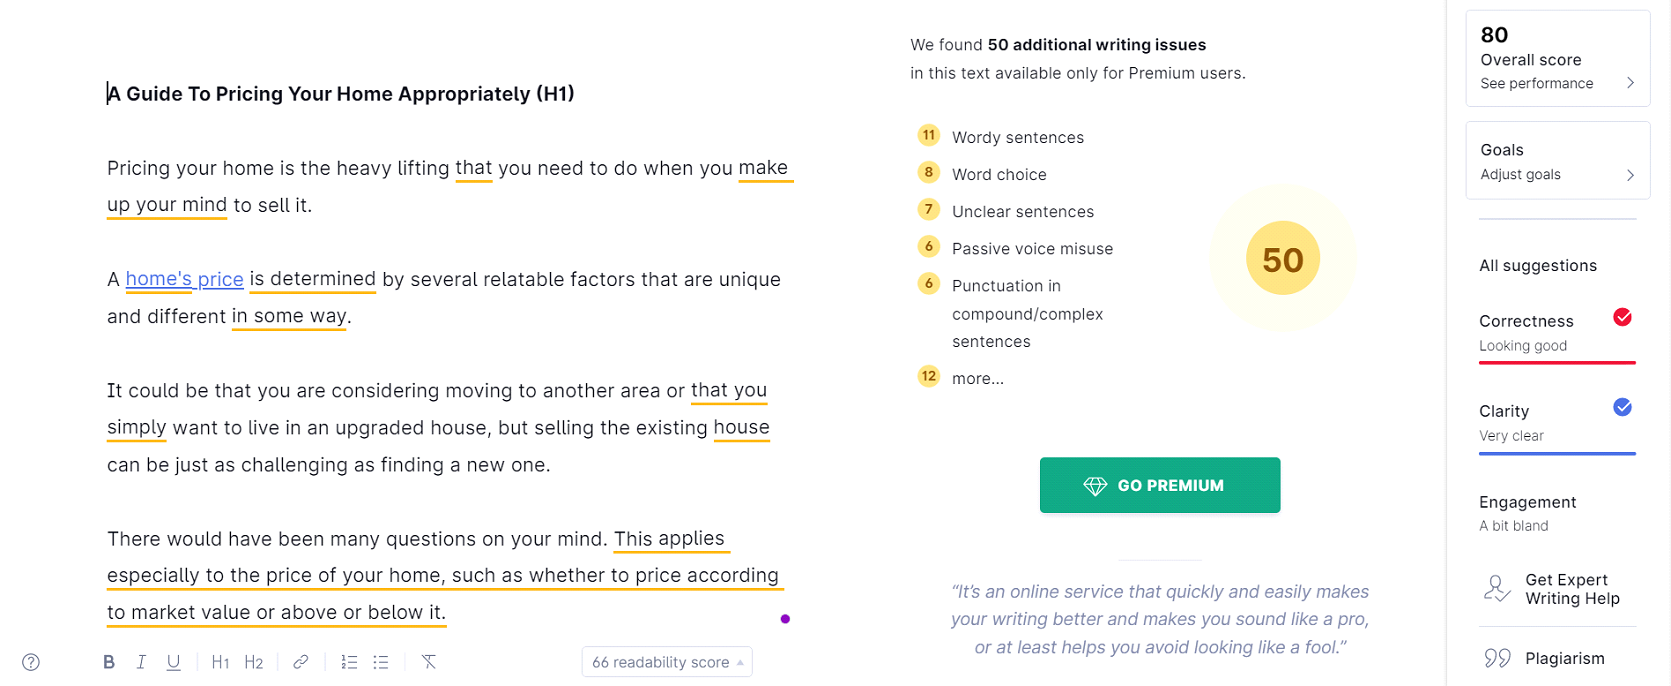
Task: Apply H2 heading style
Action: click(253, 662)
